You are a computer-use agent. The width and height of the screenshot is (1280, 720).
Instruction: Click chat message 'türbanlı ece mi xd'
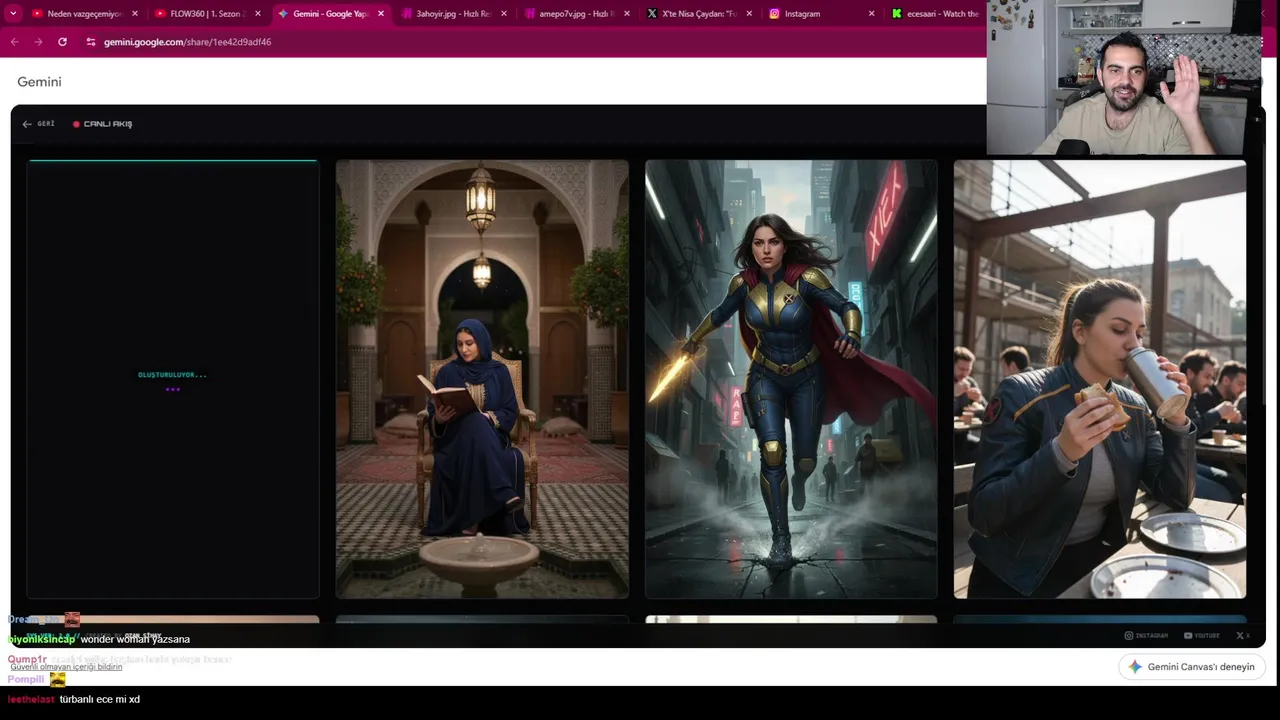[x=100, y=699]
